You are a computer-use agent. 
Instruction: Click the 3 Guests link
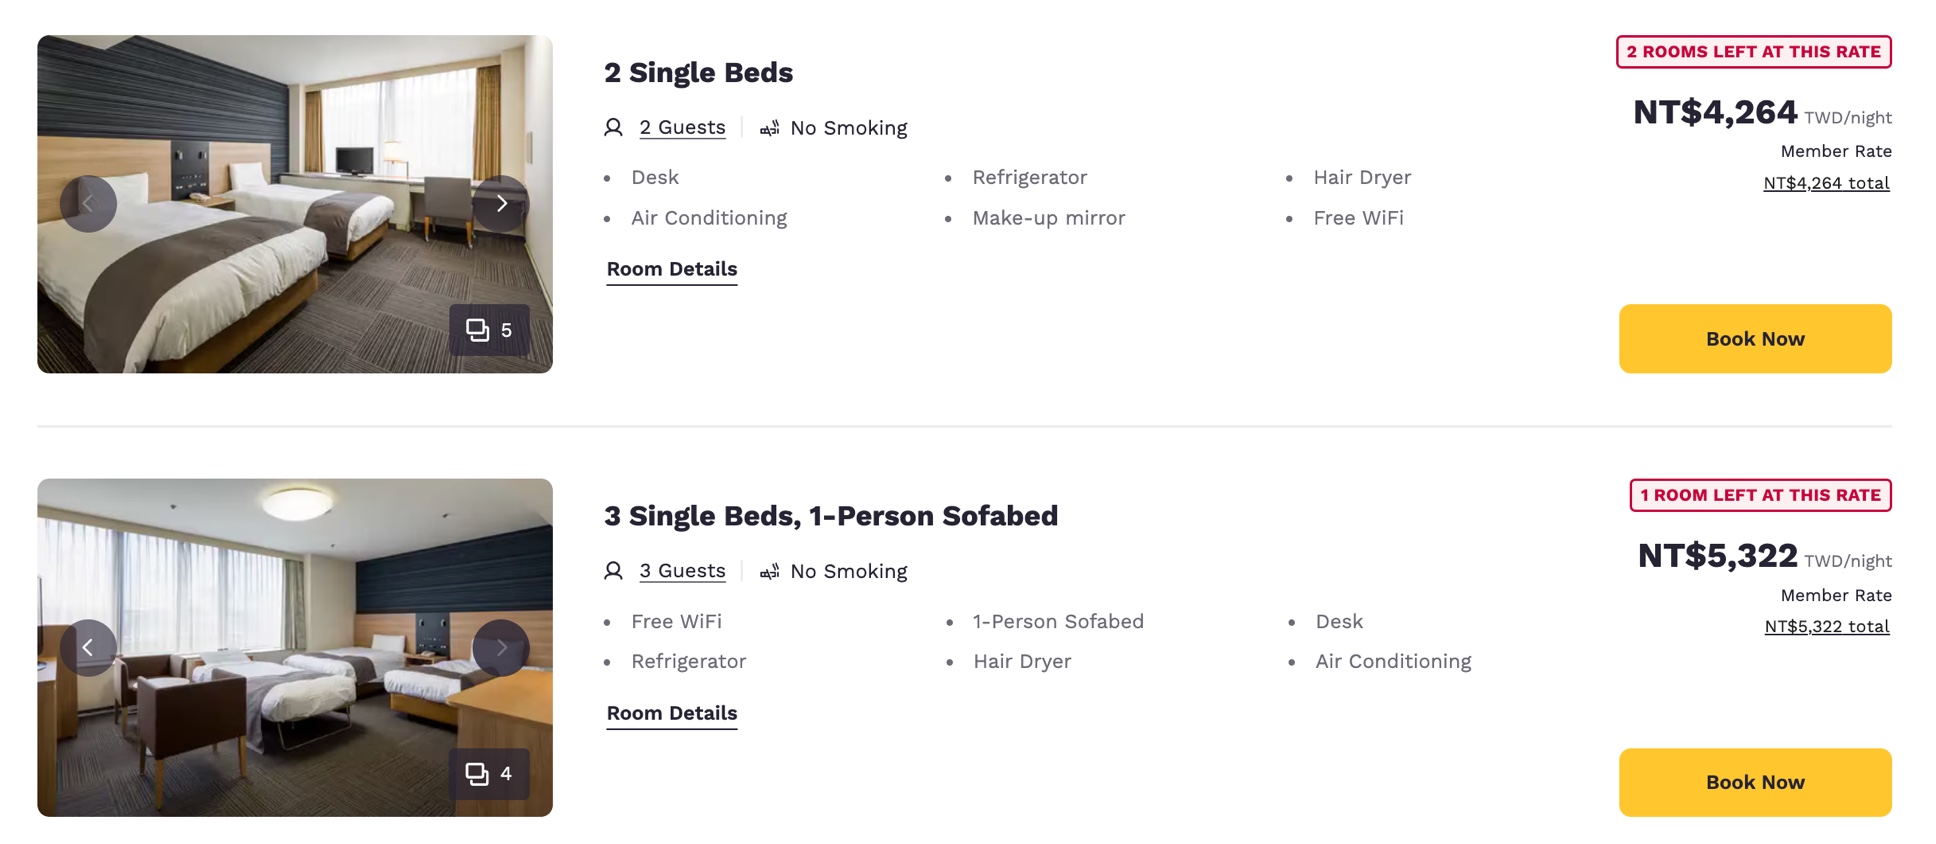tap(682, 571)
